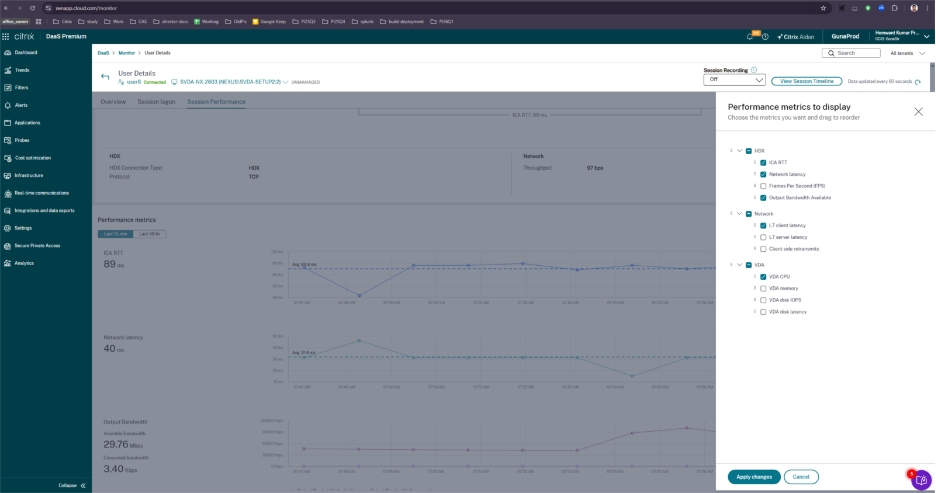Click the Apply changes button
936x493 pixels.
tap(754, 477)
